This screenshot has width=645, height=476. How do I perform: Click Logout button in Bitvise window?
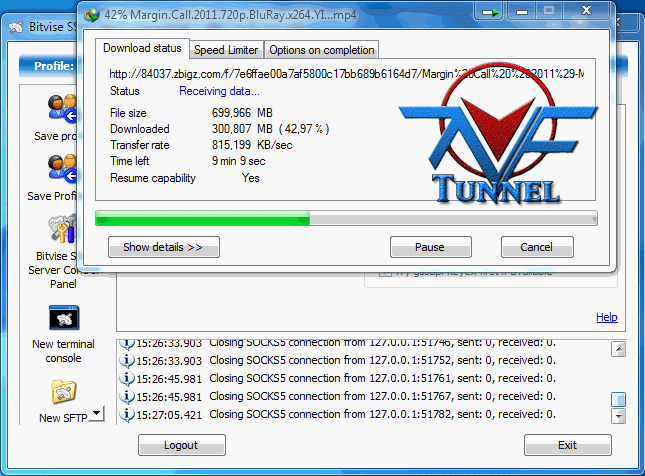tap(181, 445)
